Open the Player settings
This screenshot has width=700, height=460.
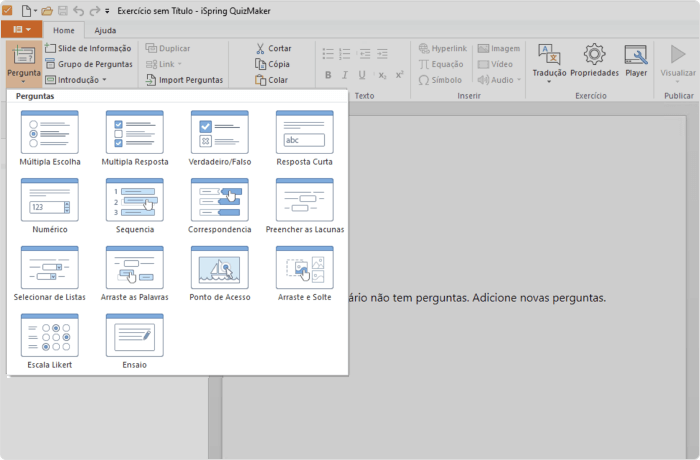coord(636,61)
